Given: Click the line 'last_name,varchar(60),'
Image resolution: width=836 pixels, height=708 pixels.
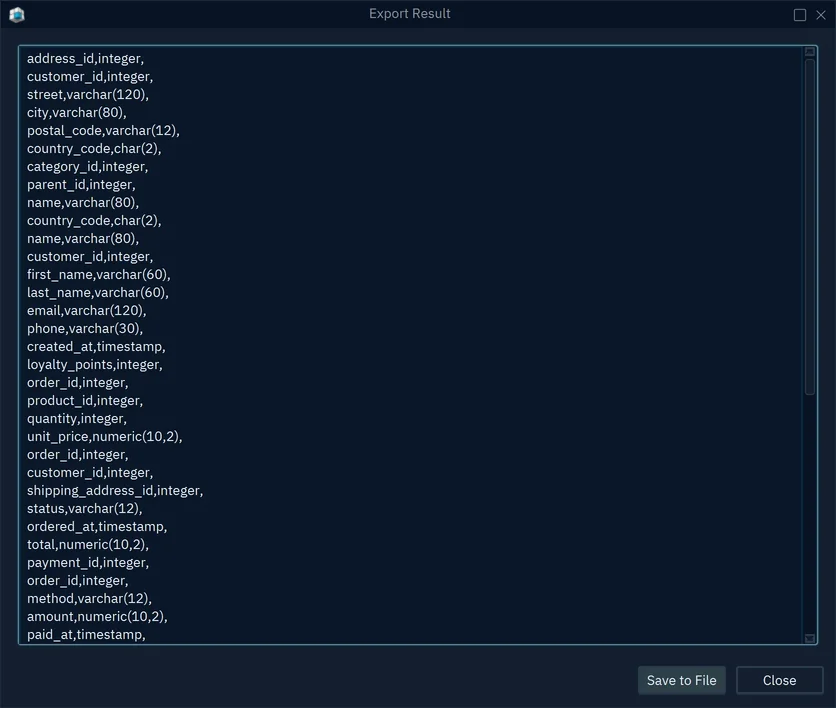Looking at the screenshot, I should click(x=98, y=293).
